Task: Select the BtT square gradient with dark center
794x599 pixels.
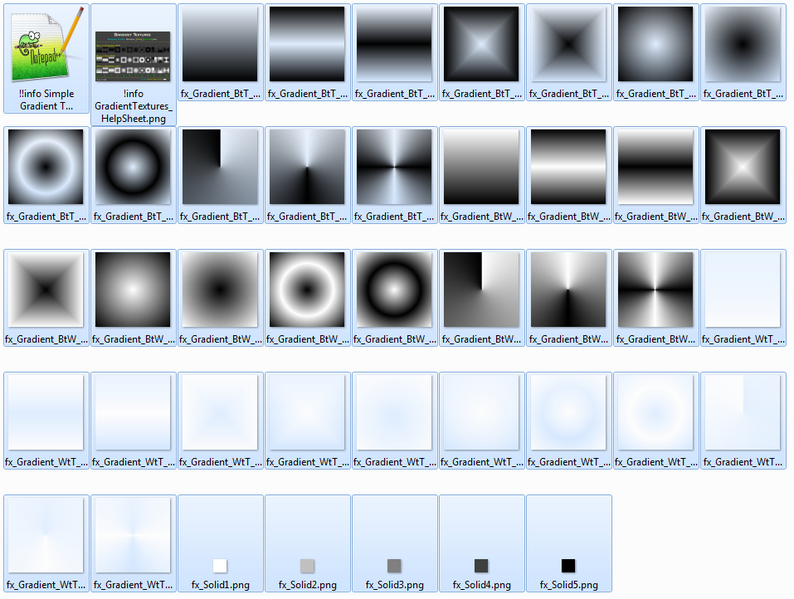Action: (x=569, y=52)
